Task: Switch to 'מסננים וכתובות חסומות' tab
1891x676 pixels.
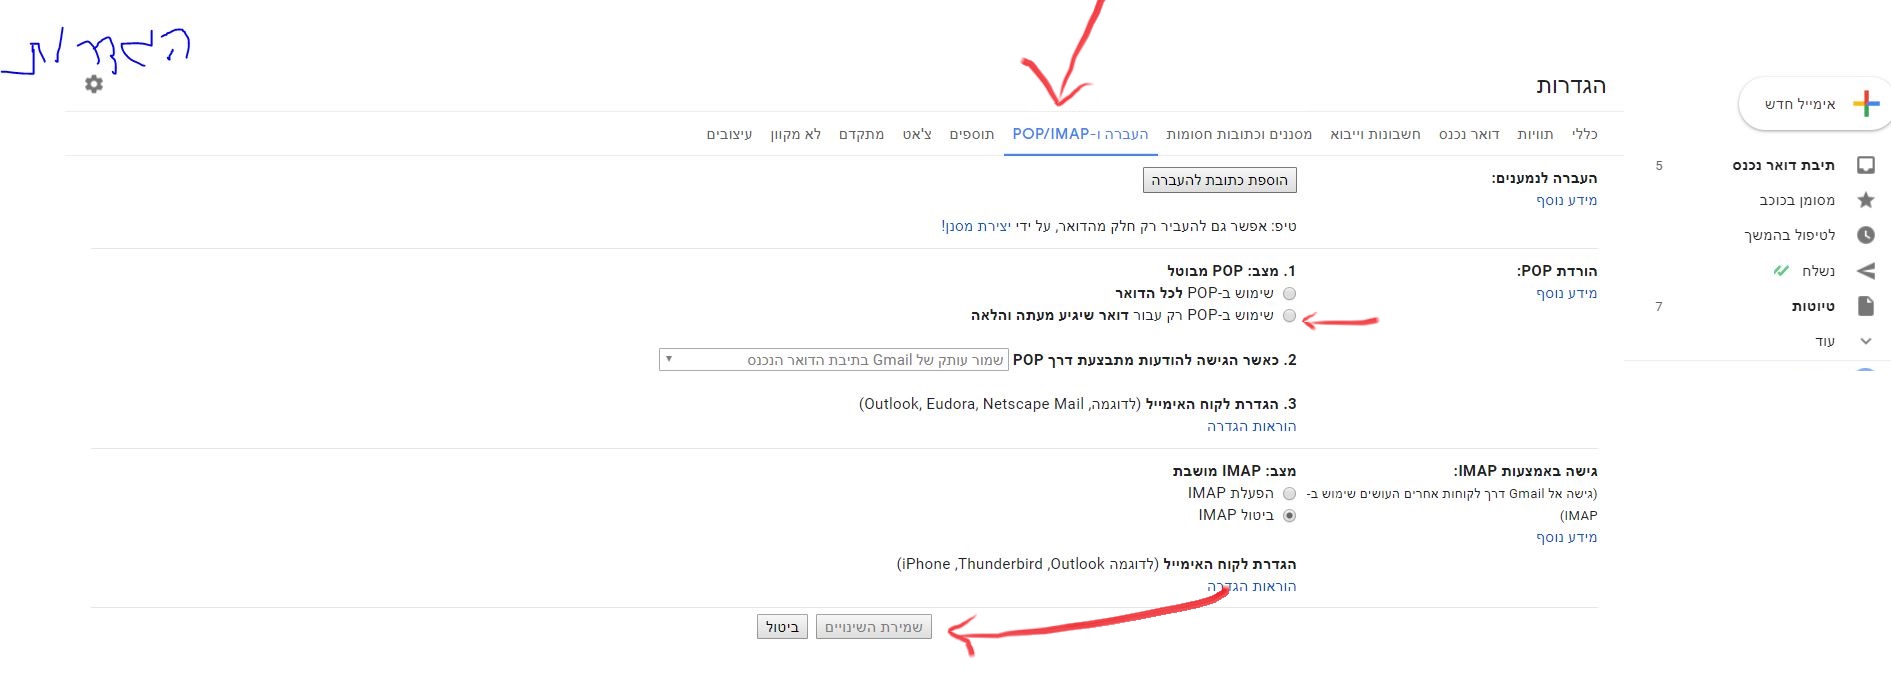Action: [x=1239, y=134]
